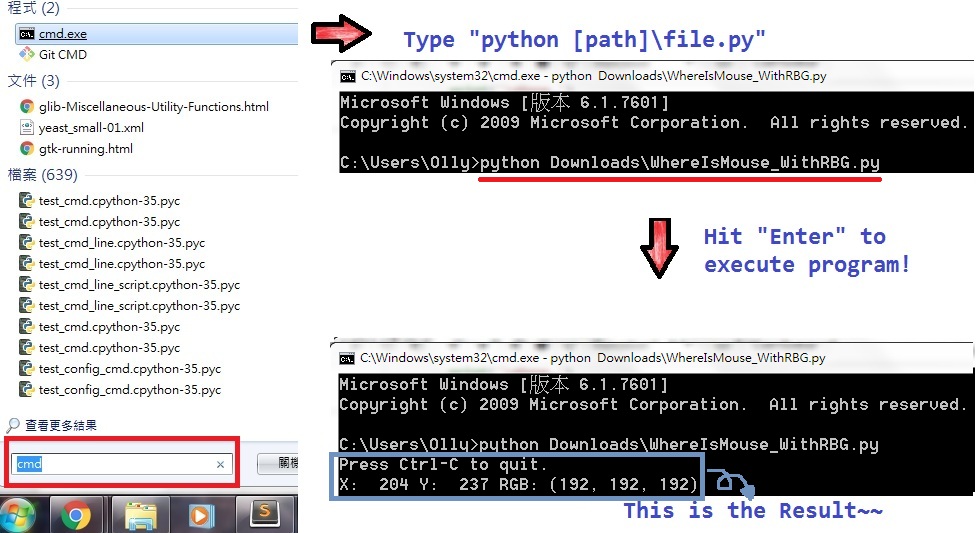
Task: Open glib-Miscellaneous-Utility-Functions.html document
Action: (x=153, y=106)
